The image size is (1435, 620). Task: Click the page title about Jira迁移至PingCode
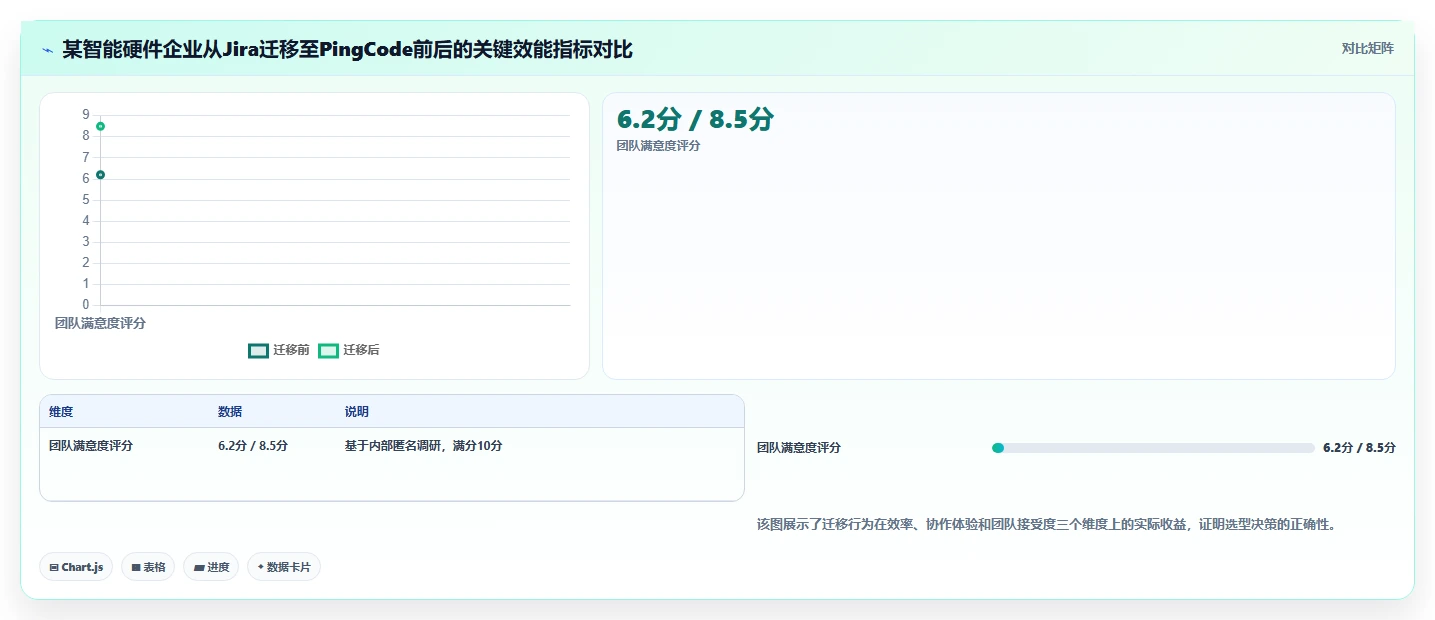click(347, 49)
